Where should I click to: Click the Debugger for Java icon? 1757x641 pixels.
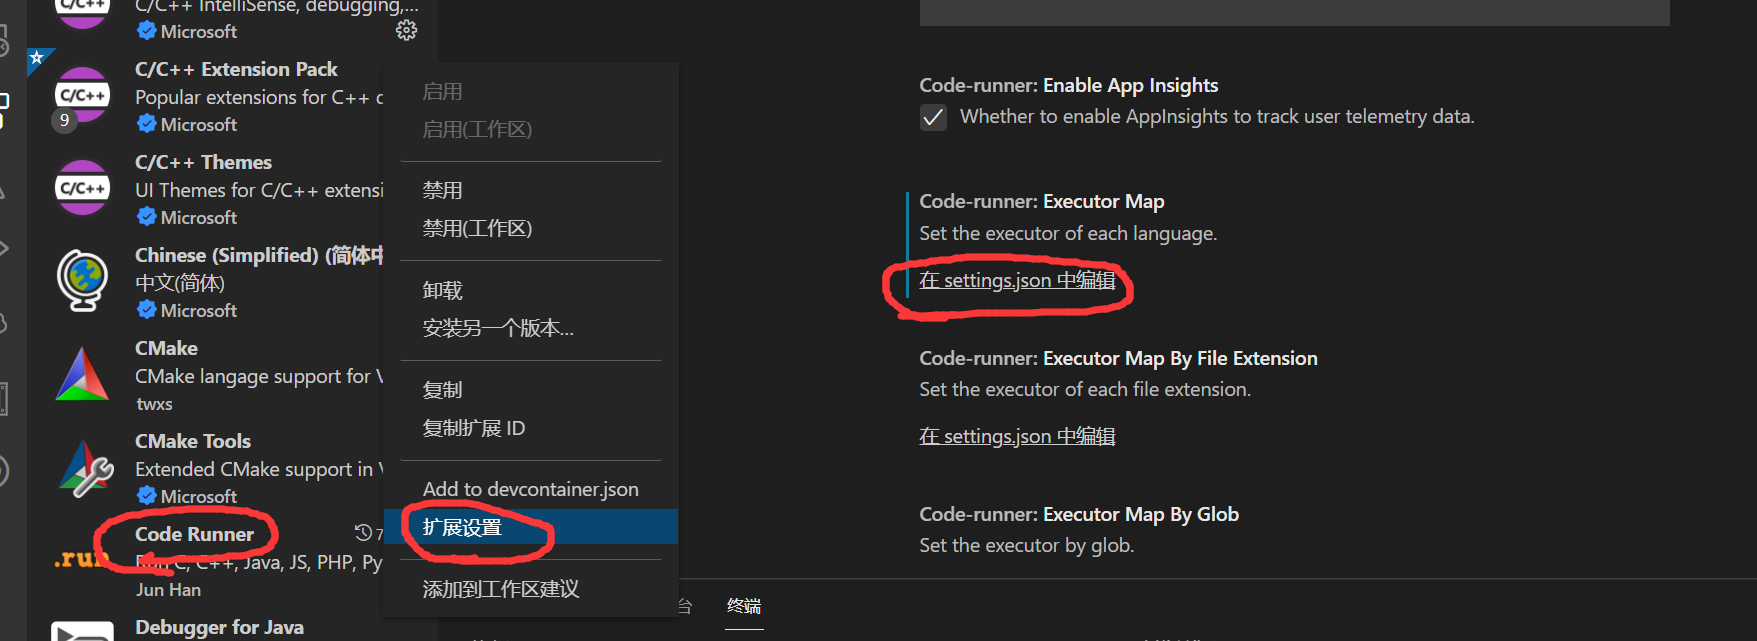tap(82, 631)
